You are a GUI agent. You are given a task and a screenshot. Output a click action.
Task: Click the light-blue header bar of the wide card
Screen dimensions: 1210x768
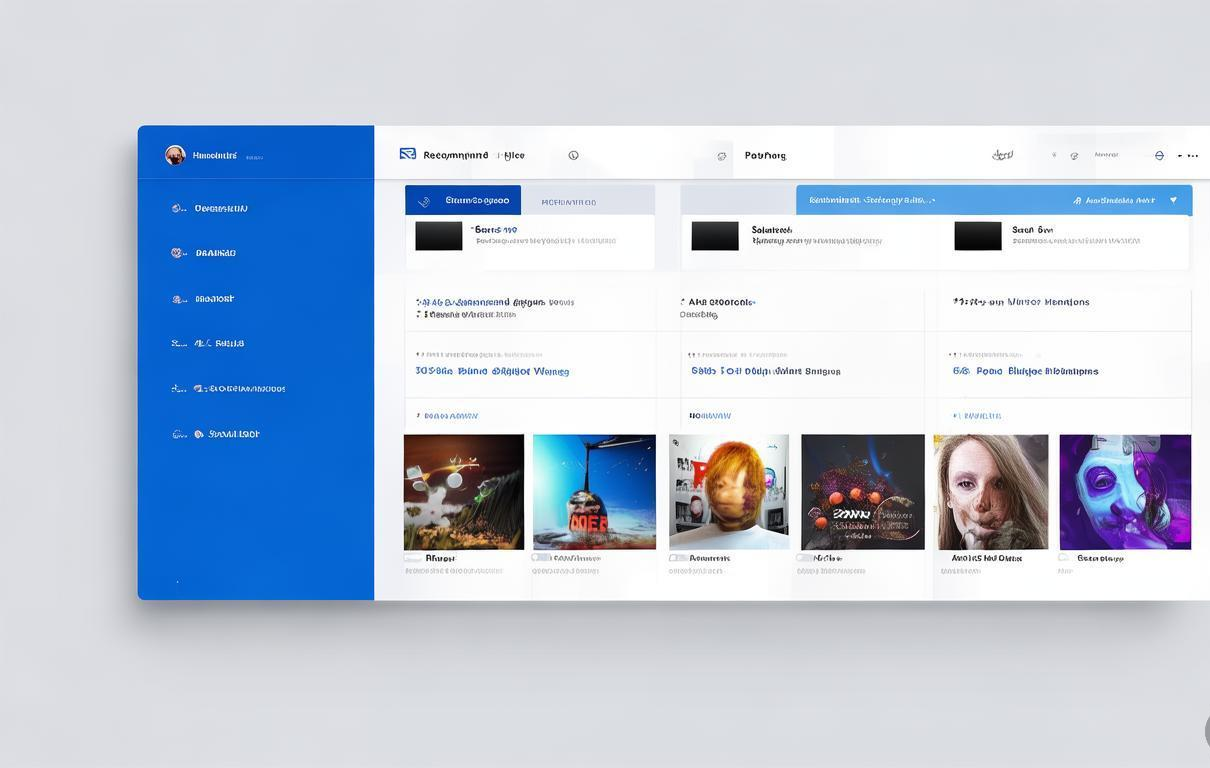[x=994, y=200]
